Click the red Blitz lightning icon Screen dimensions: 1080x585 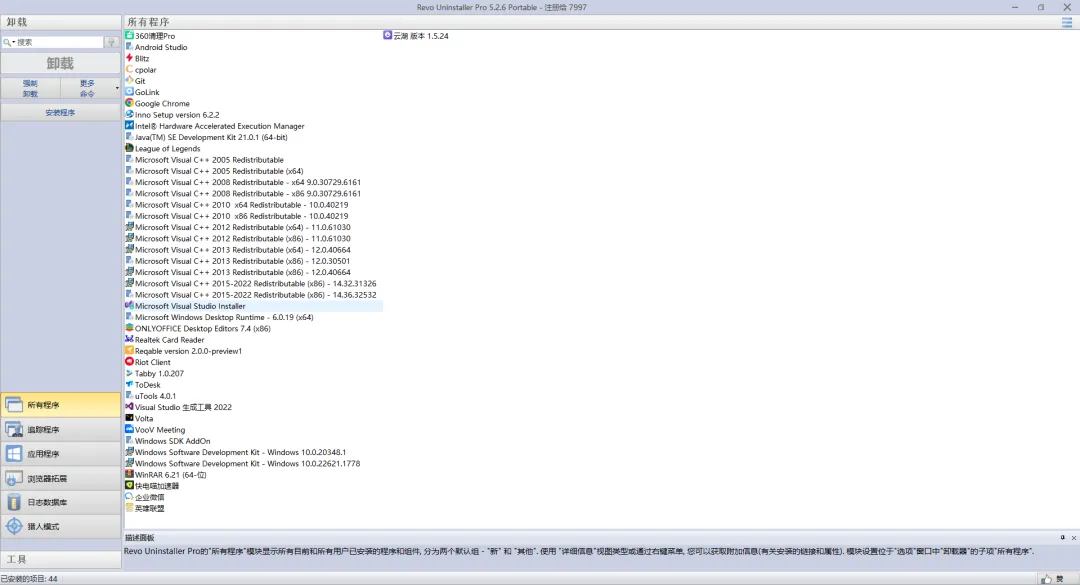(129, 58)
